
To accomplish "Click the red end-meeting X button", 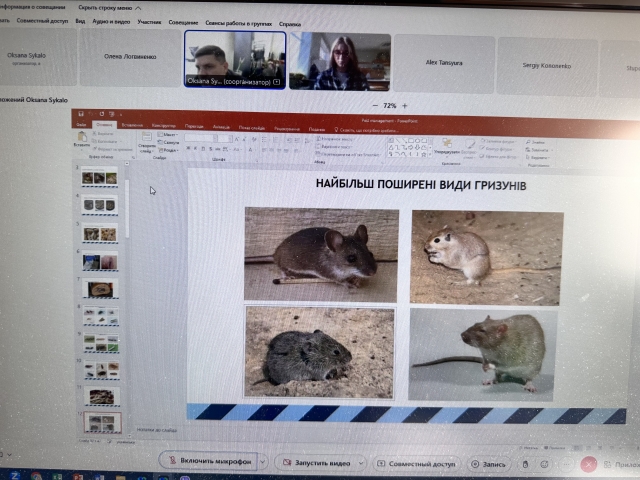I will [588, 464].
